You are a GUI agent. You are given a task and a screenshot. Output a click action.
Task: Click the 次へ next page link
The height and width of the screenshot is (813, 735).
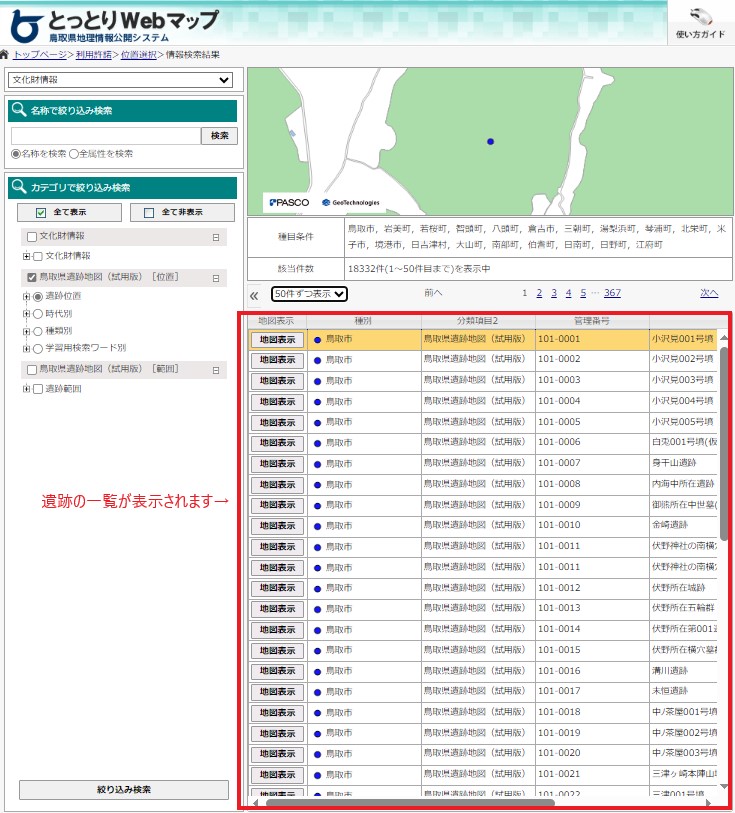tap(709, 293)
